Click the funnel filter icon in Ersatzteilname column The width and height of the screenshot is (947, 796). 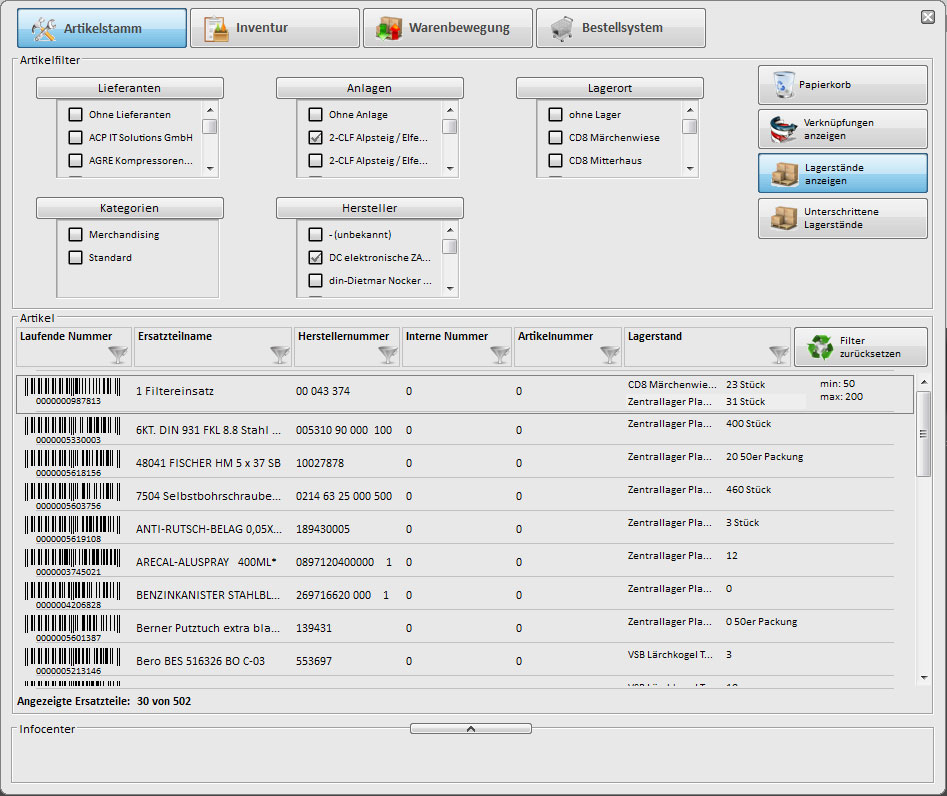(x=279, y=354)
